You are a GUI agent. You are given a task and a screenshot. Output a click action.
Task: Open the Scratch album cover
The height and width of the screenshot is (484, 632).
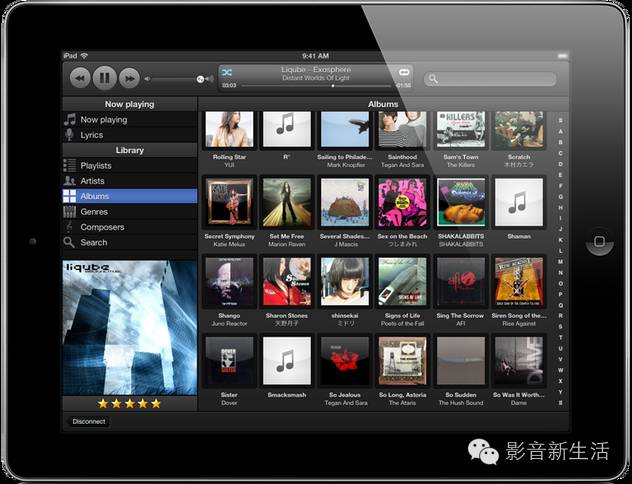[x=519, y=129]
